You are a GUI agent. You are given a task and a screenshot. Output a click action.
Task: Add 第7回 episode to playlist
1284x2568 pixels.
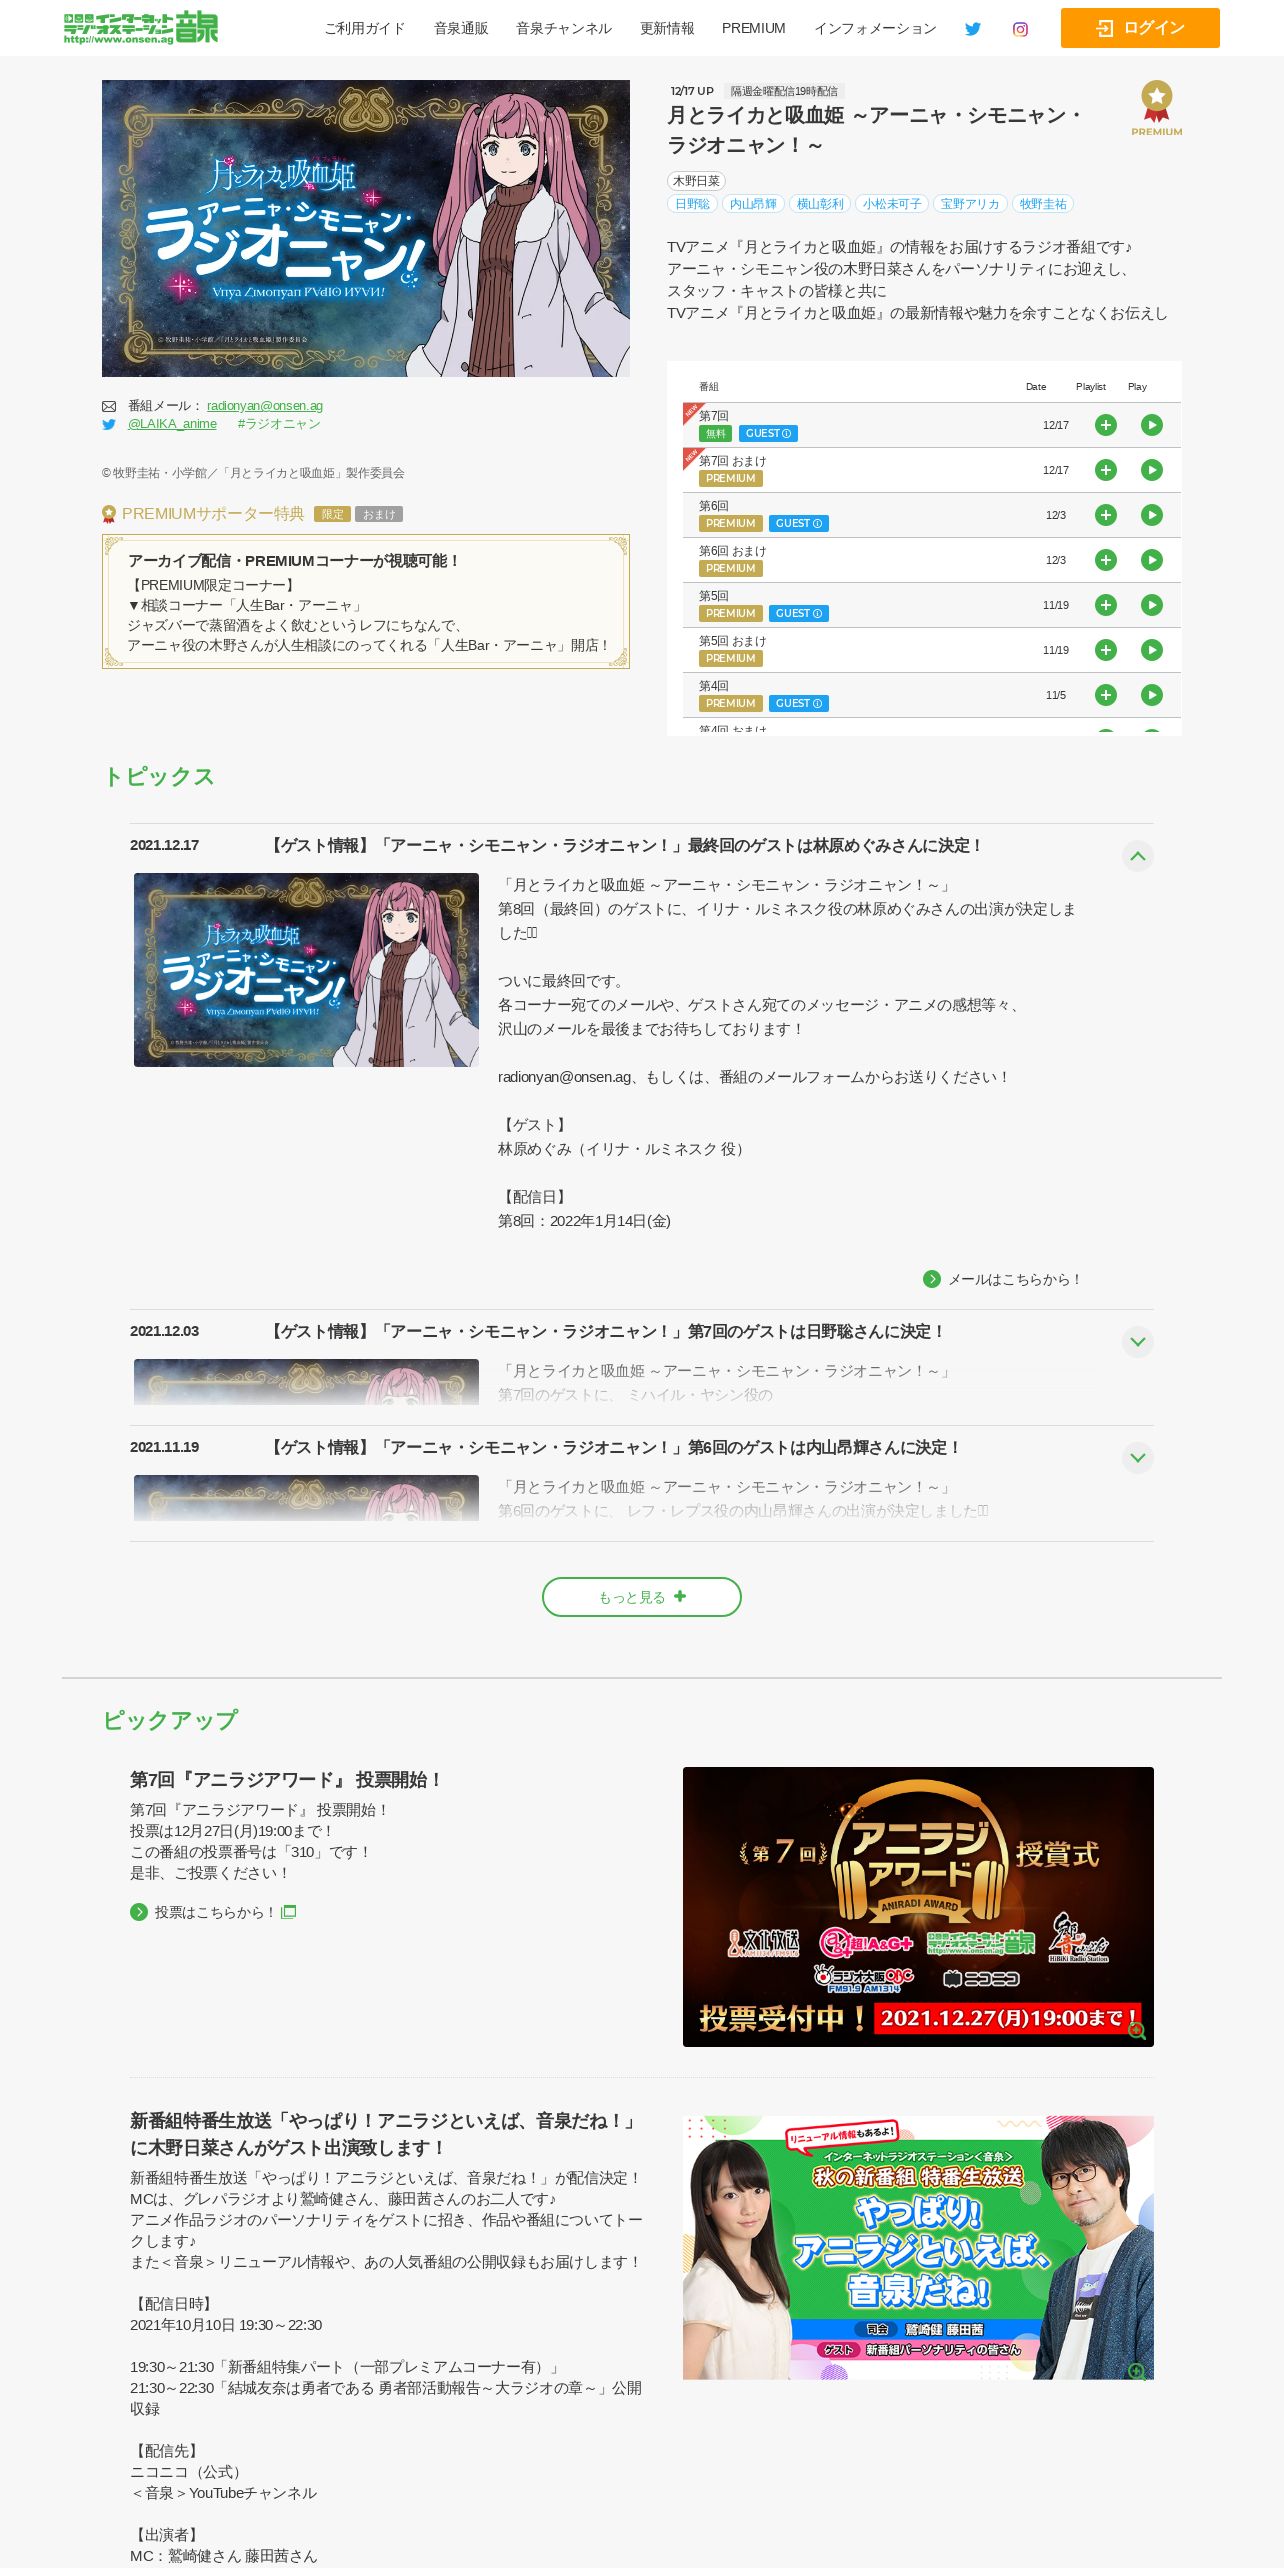pyautogui.click(x=1106, y=425)
